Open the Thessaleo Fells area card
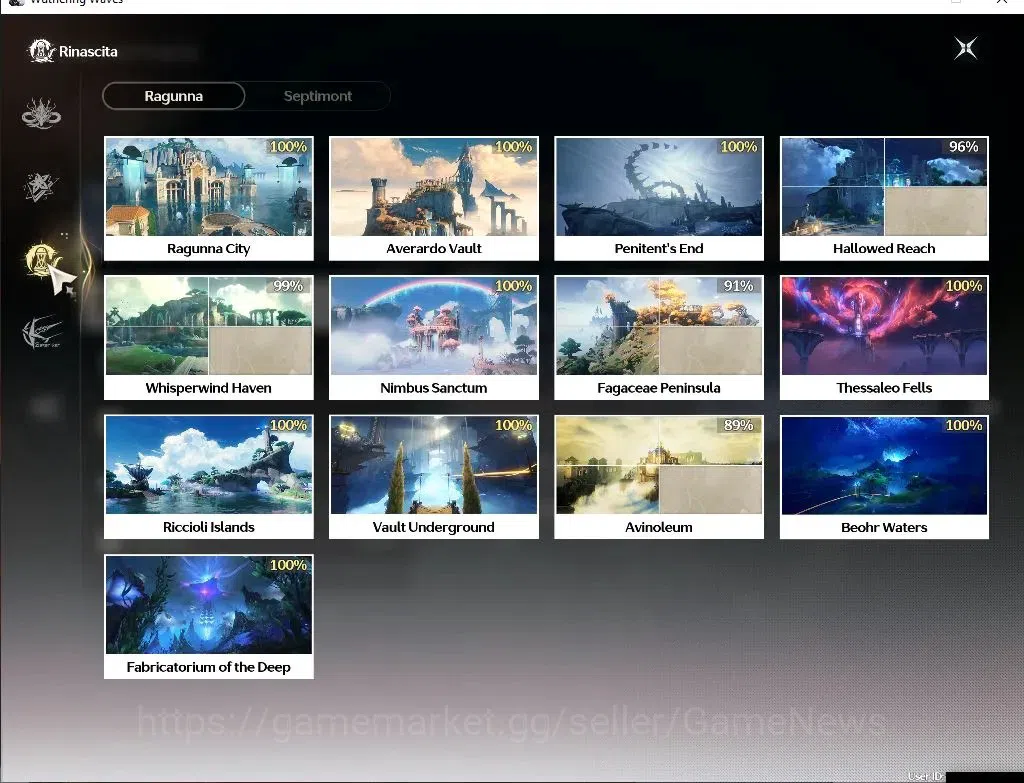Image resolution: width=1024 pixels, height=783 pixels. [x=884, y=338]
